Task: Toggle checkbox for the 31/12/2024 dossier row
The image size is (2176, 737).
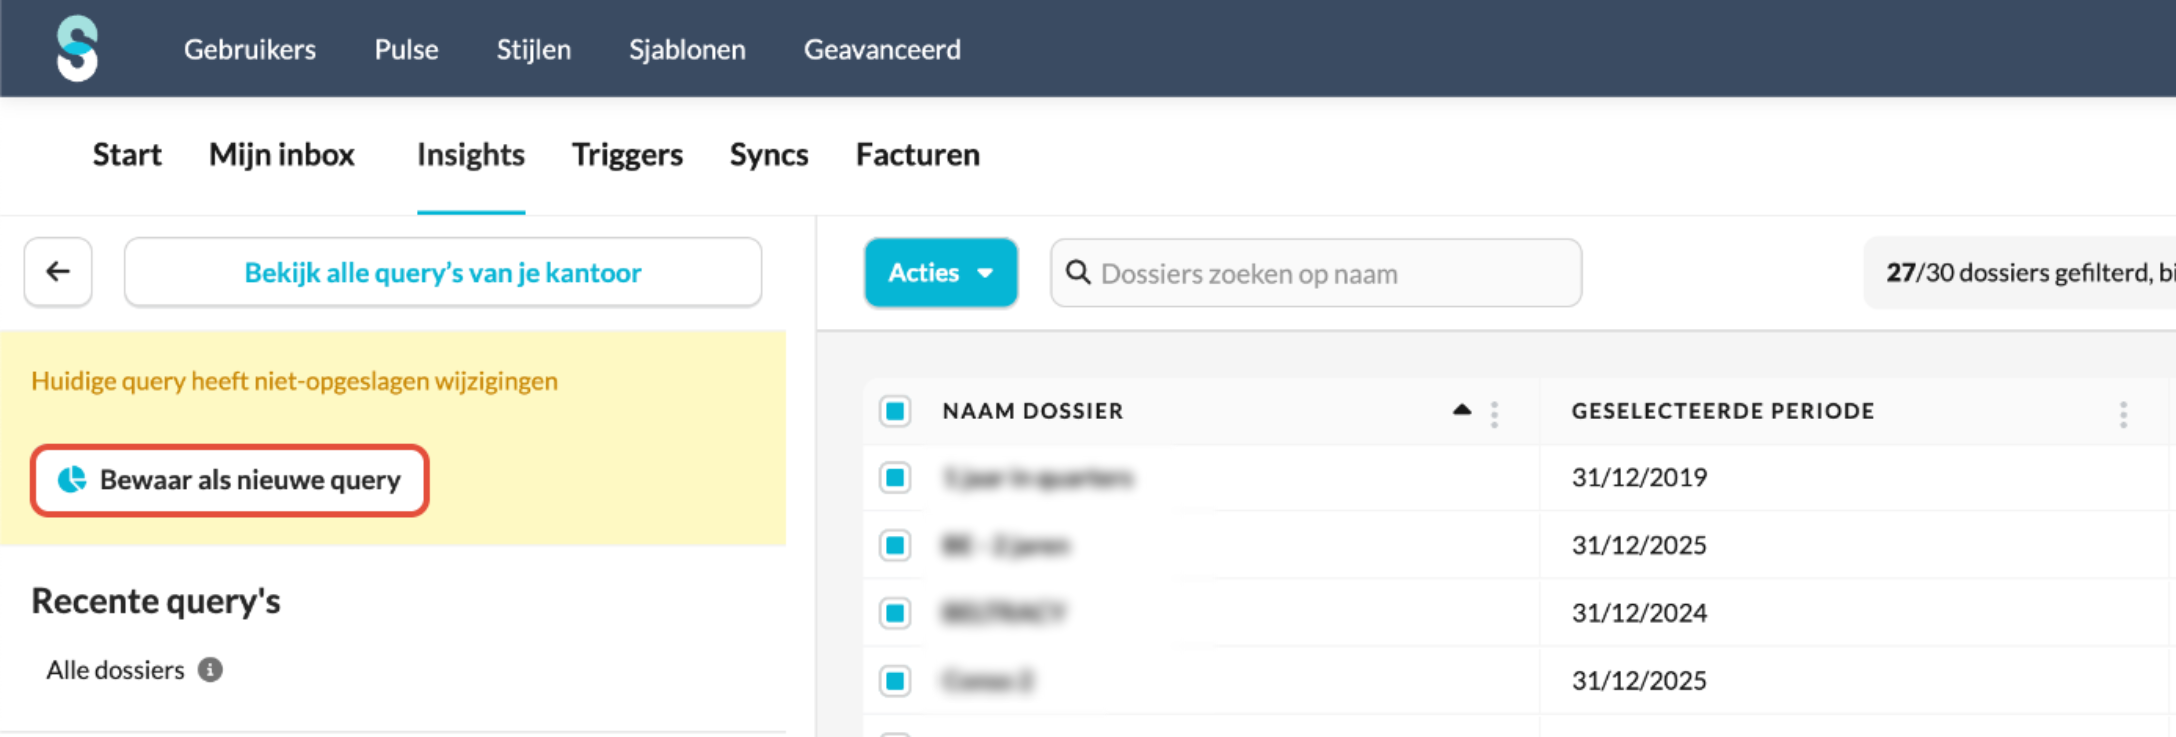Action: (895, 613)
